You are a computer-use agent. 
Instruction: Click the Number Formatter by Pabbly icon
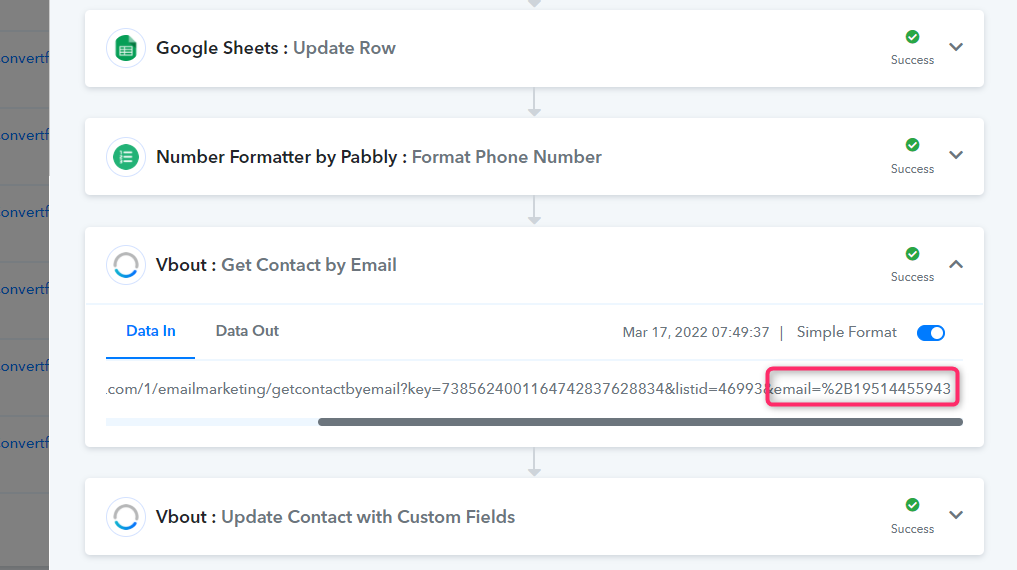tap(126, 157)
